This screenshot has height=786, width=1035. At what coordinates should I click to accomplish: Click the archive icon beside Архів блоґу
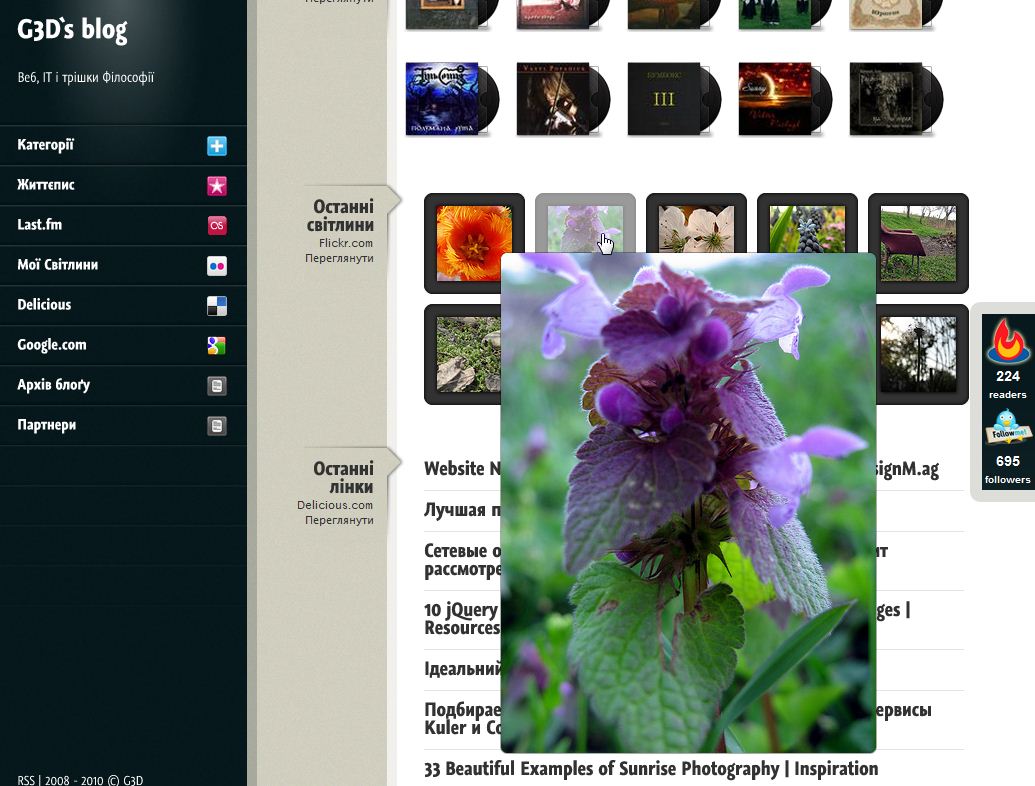217,385
